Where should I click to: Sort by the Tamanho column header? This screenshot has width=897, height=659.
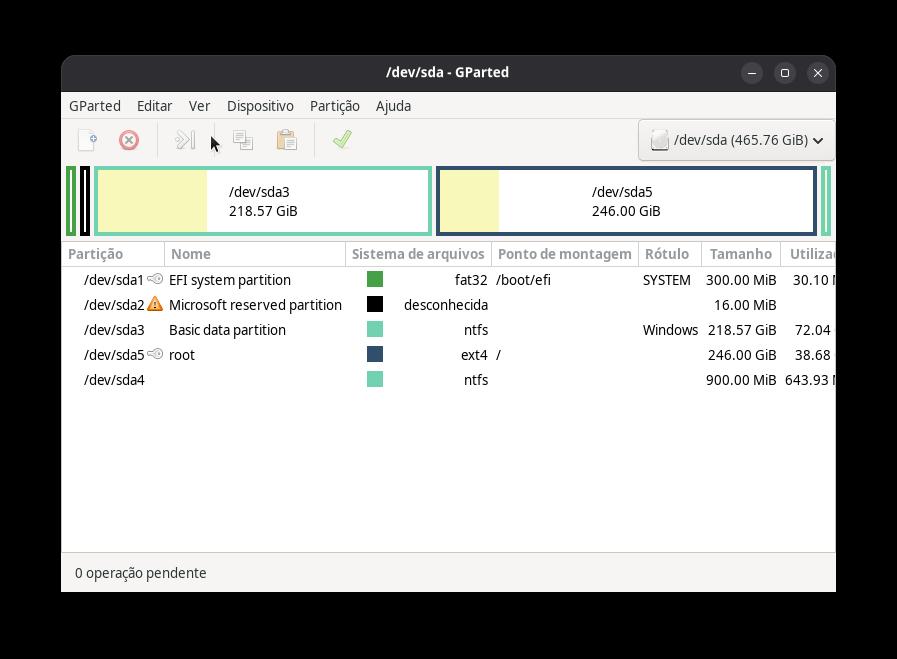pyautogui.click(x=741, y=254)
